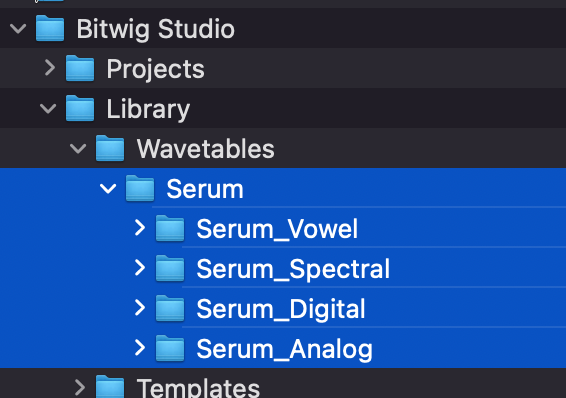Click the Projects folder icon
The height and width of the screenshot is (398, 566).
pyautogui.click(x=80, y=68)
